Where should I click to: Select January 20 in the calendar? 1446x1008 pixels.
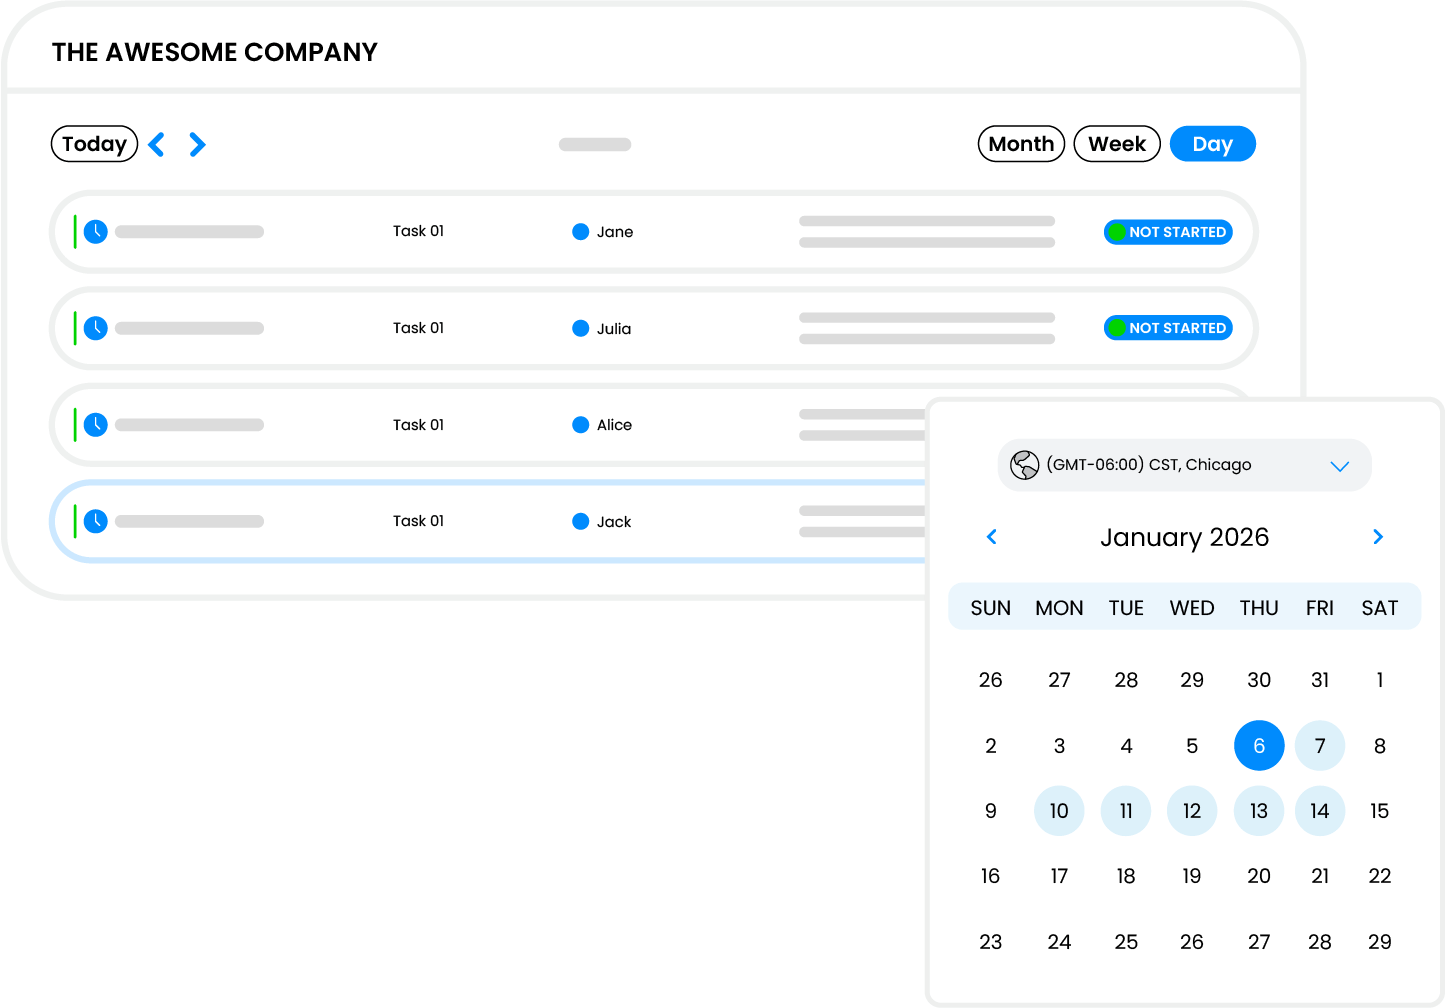point(1258,876)
